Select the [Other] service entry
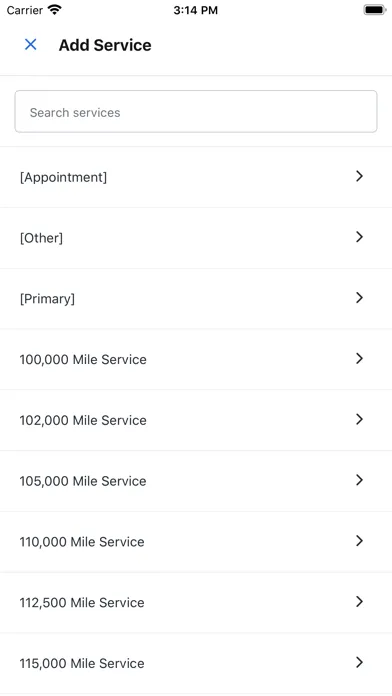Image resolution: width=392 pixels, height=696 pixels. point(196,238)
